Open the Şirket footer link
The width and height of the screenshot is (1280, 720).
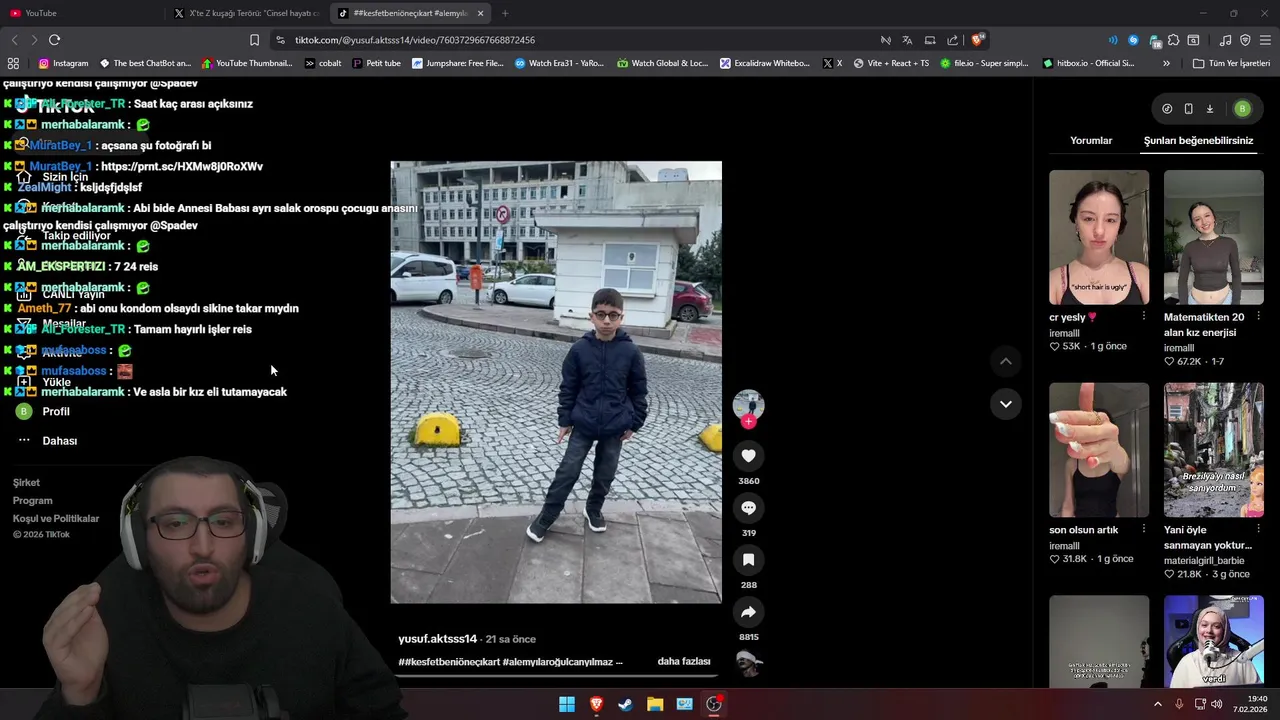(26, 483)
